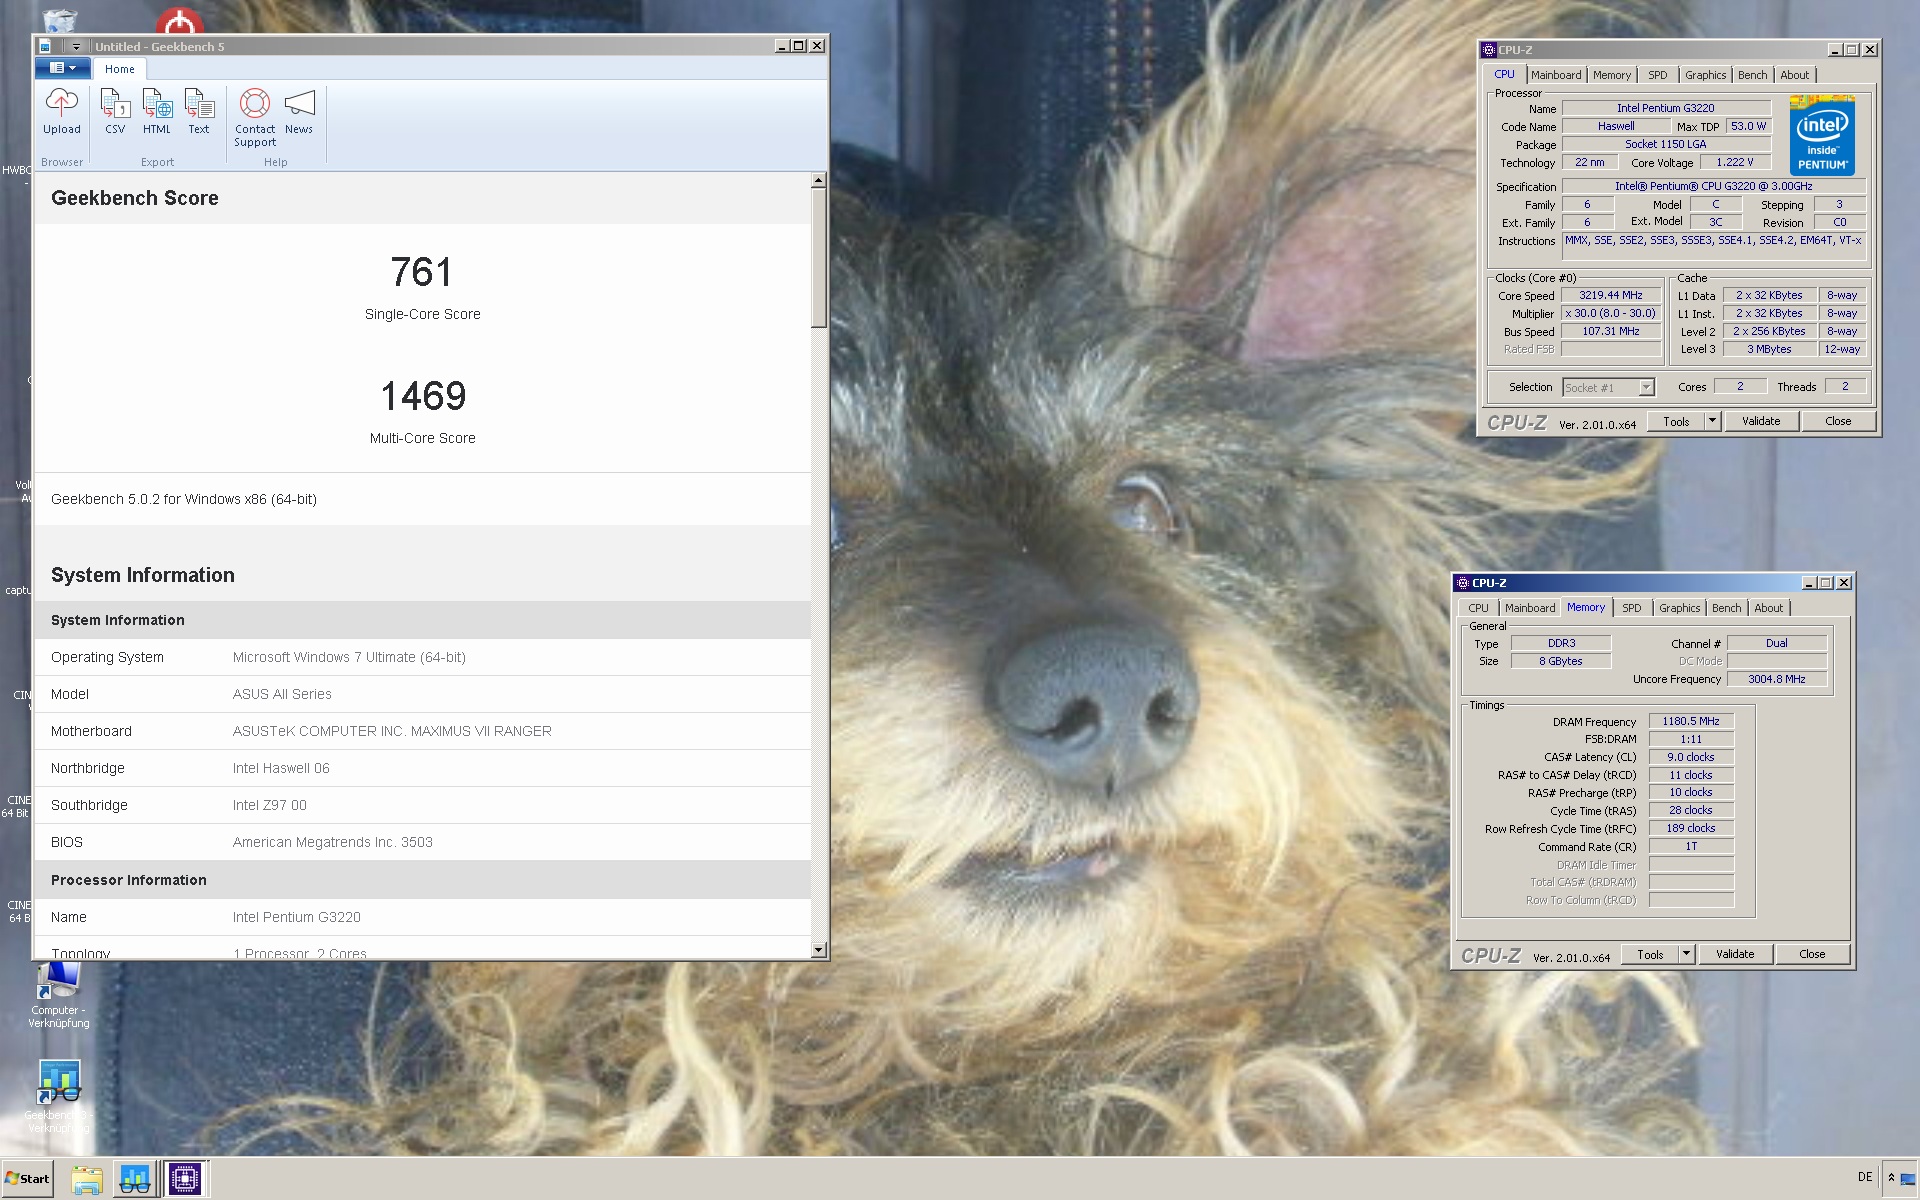The image size is (1920, 1200).
Task: Open Bench tab in bottom CPU-Z window
Action: click(1726, 608)
